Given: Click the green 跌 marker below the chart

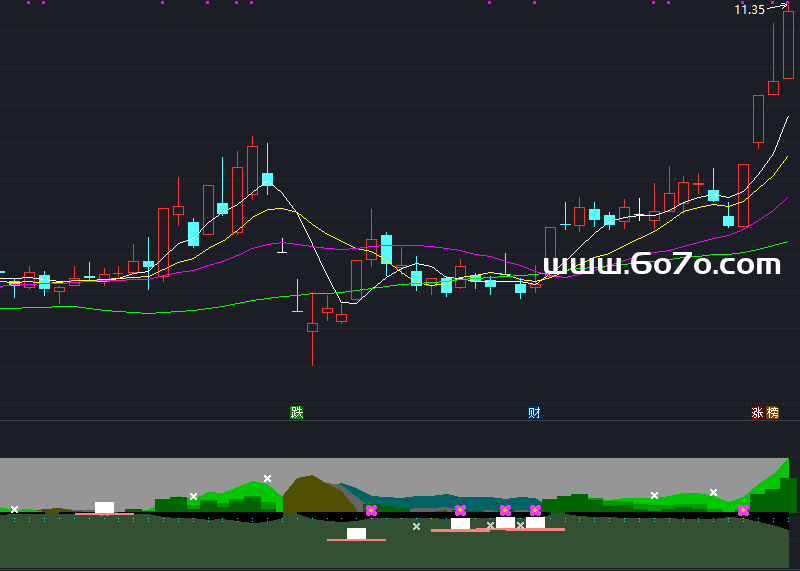Looking at the screenshot, I should point(296,412).
